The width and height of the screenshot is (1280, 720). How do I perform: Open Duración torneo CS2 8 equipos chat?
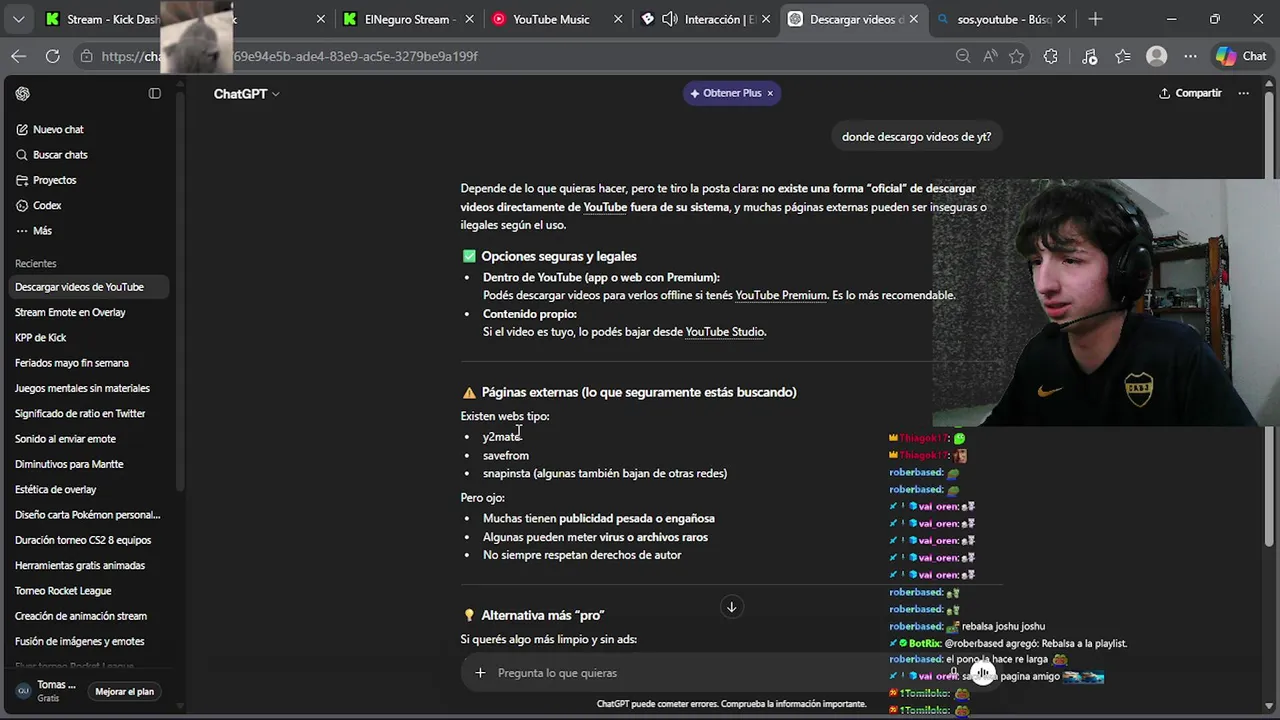pos(86,540)
